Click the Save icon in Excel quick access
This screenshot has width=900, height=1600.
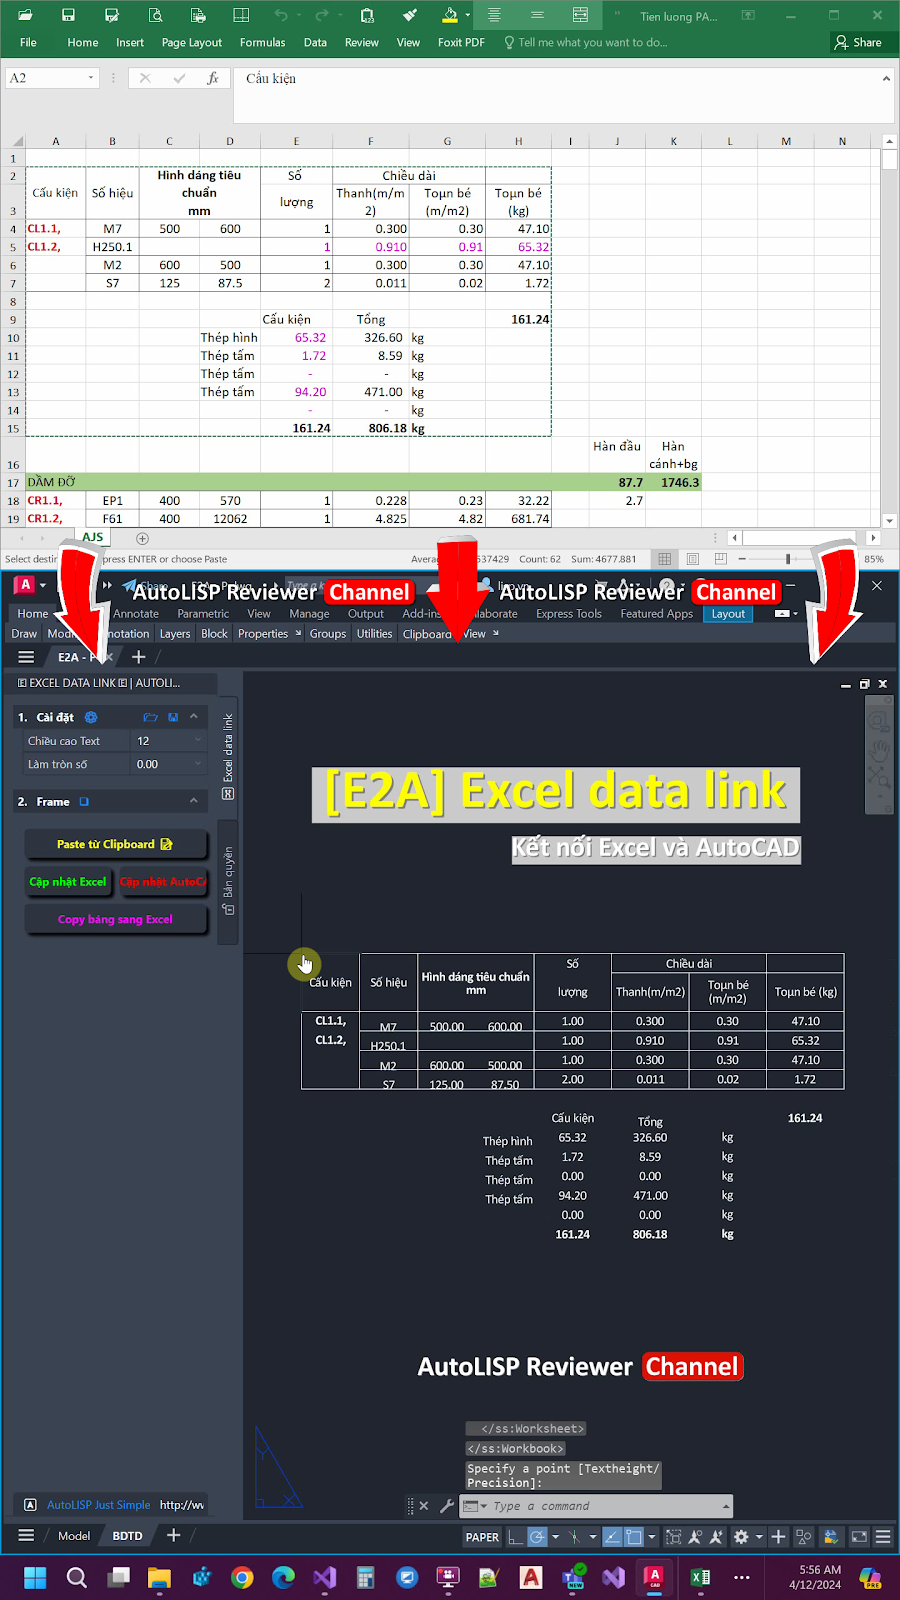point(68,15)
